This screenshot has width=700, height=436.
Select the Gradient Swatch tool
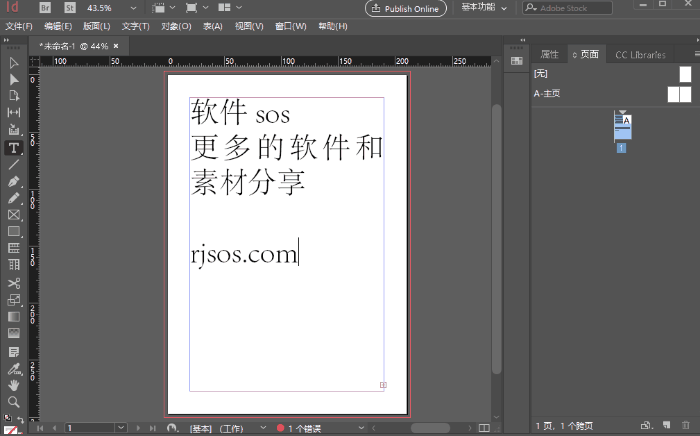pyautogui.click(x=14, y=316)
